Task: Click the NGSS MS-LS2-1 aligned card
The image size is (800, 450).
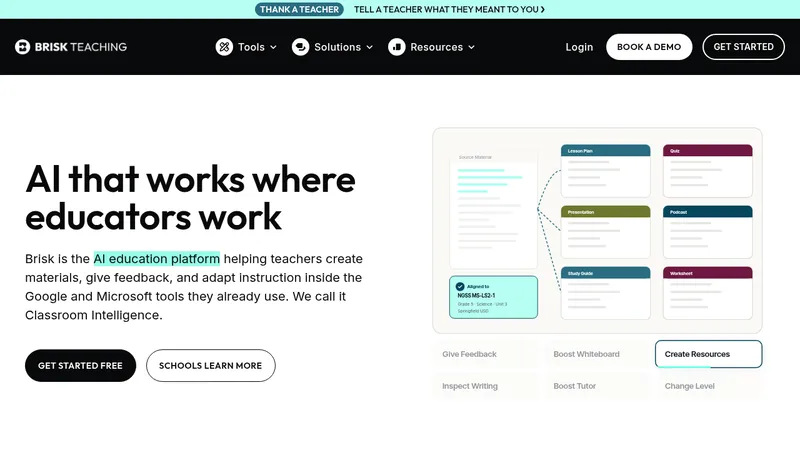Action: pos(493,297)
